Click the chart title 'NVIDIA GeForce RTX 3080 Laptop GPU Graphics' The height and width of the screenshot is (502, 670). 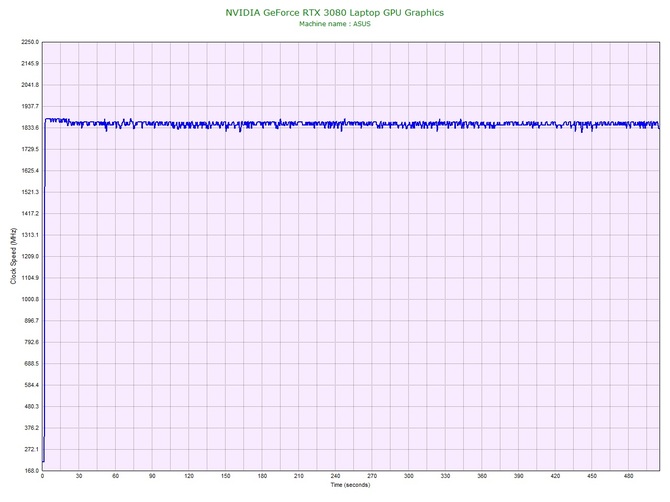(335, 12)
